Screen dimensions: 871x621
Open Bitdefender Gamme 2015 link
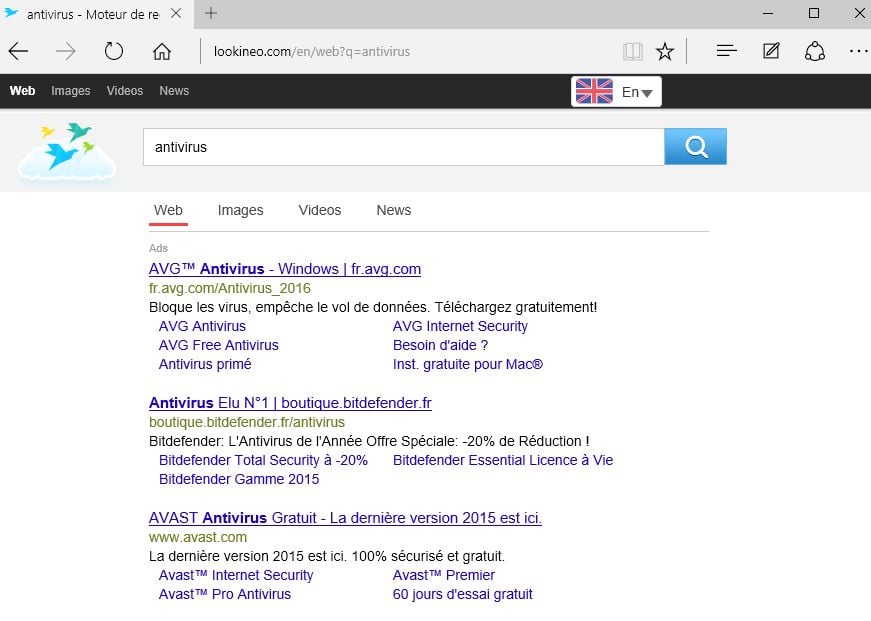[x=239, y=479]
